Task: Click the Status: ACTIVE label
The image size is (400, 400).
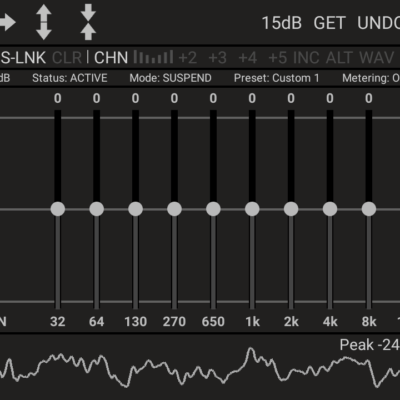Action: click(70, 78)
